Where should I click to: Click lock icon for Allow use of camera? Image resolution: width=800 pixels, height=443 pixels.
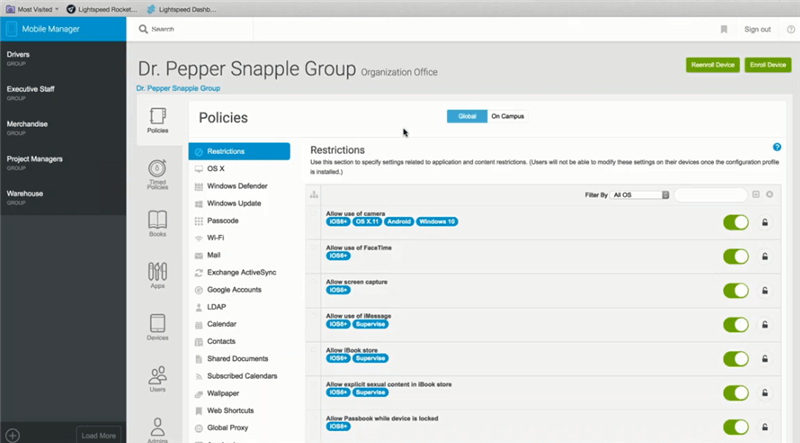(x=765, y=223)
